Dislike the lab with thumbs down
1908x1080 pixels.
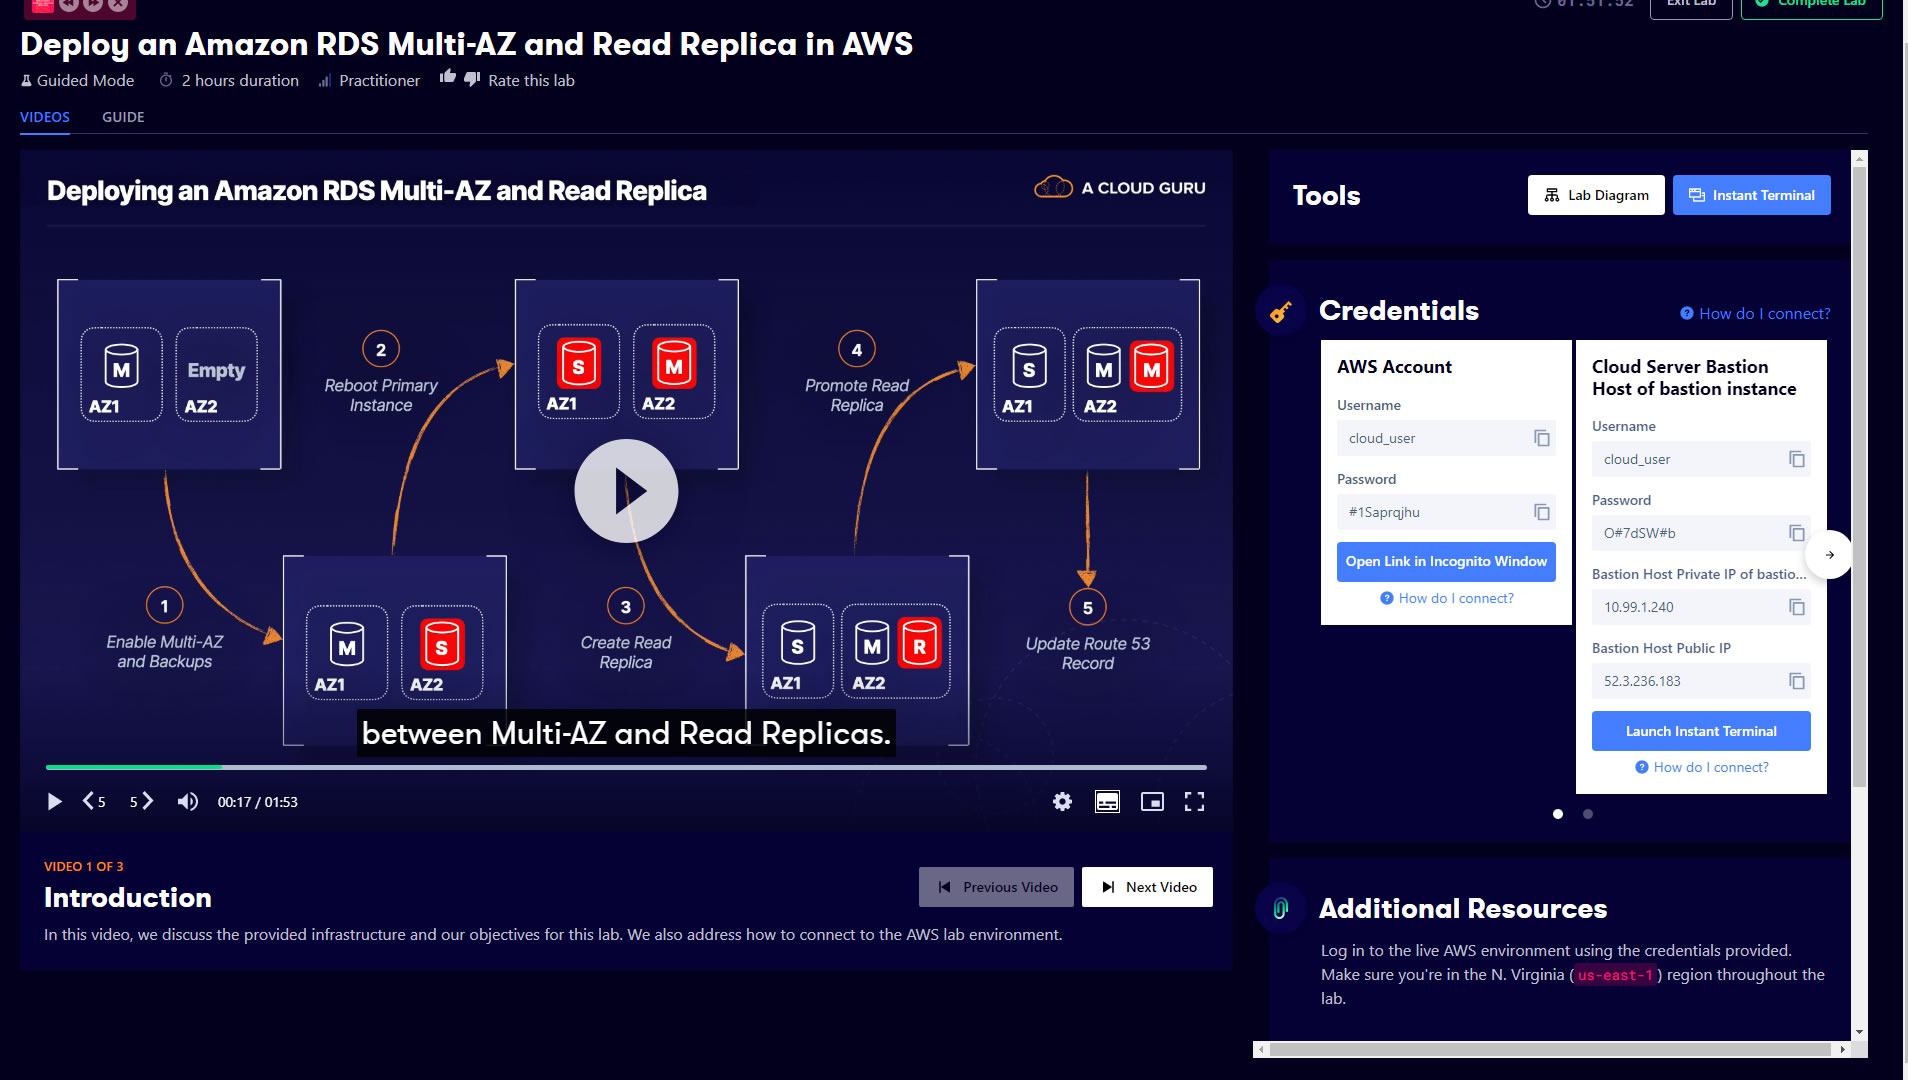[472, 78]
